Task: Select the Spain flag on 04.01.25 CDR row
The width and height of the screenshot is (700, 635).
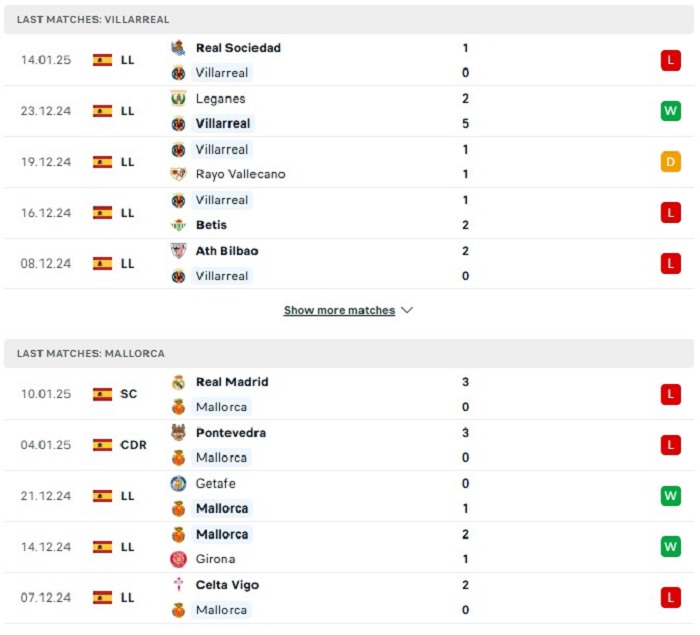Action: click(102, 445)
